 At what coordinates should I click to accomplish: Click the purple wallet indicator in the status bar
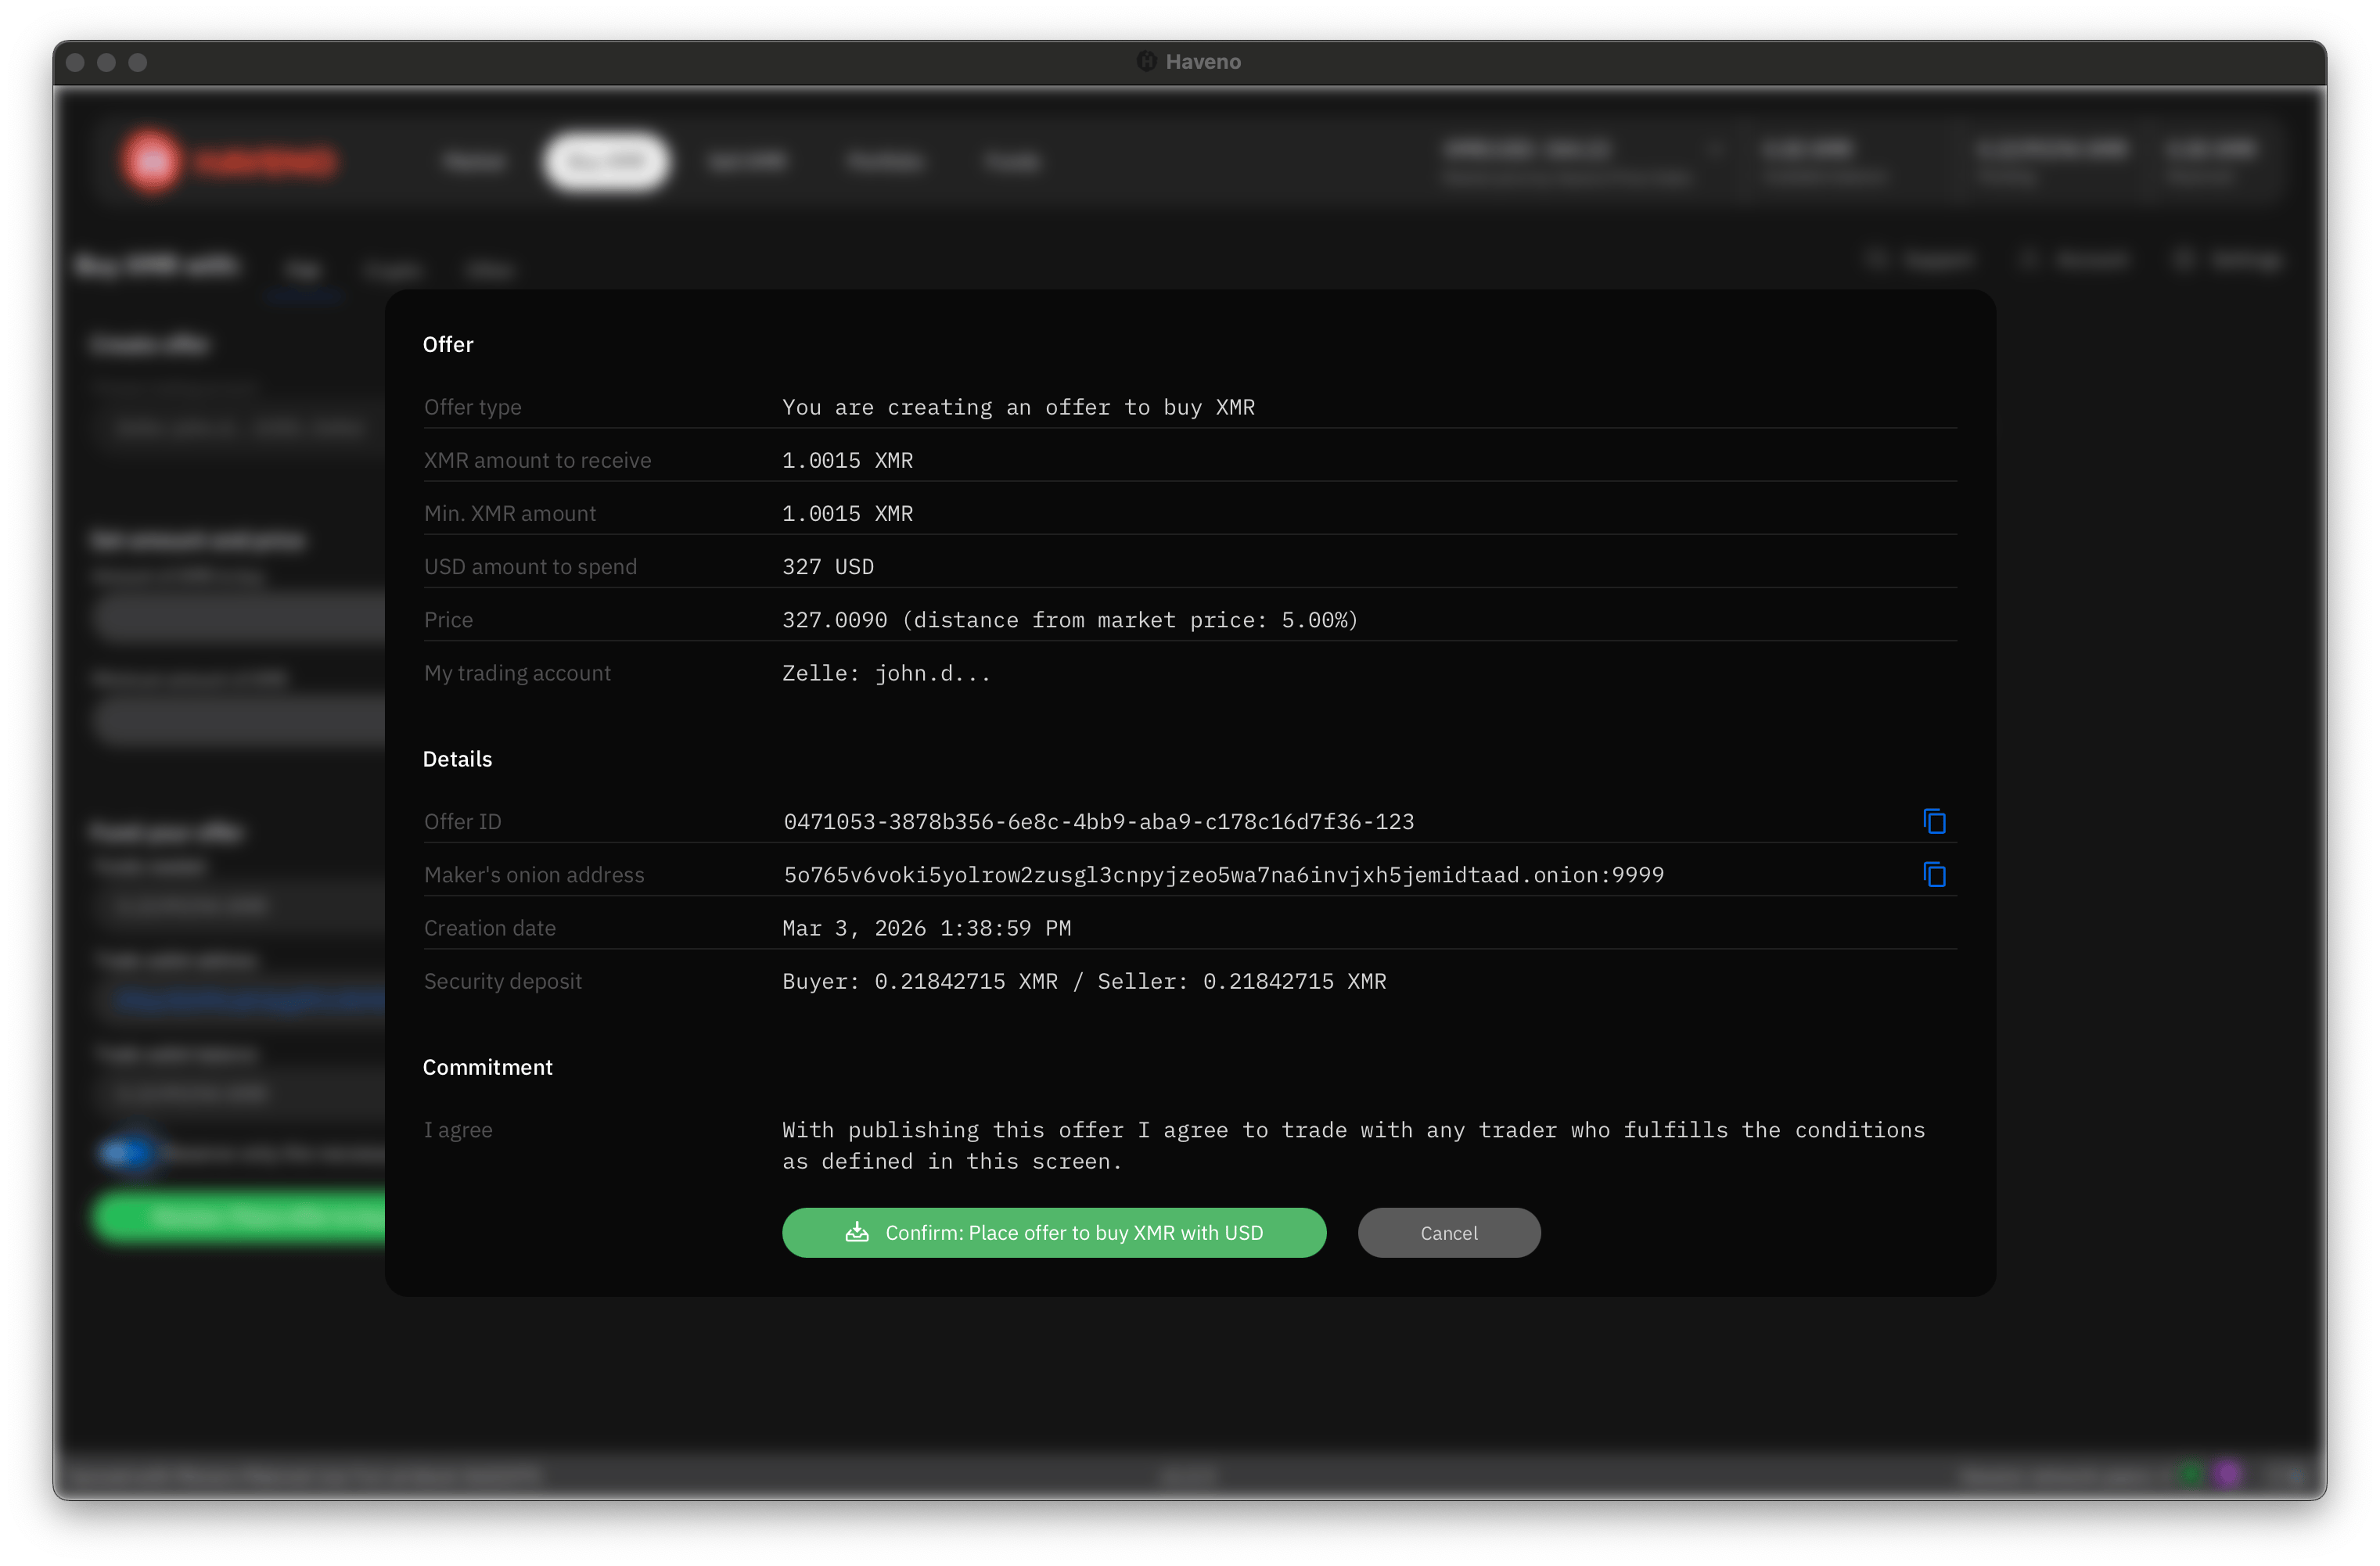2226,1474
